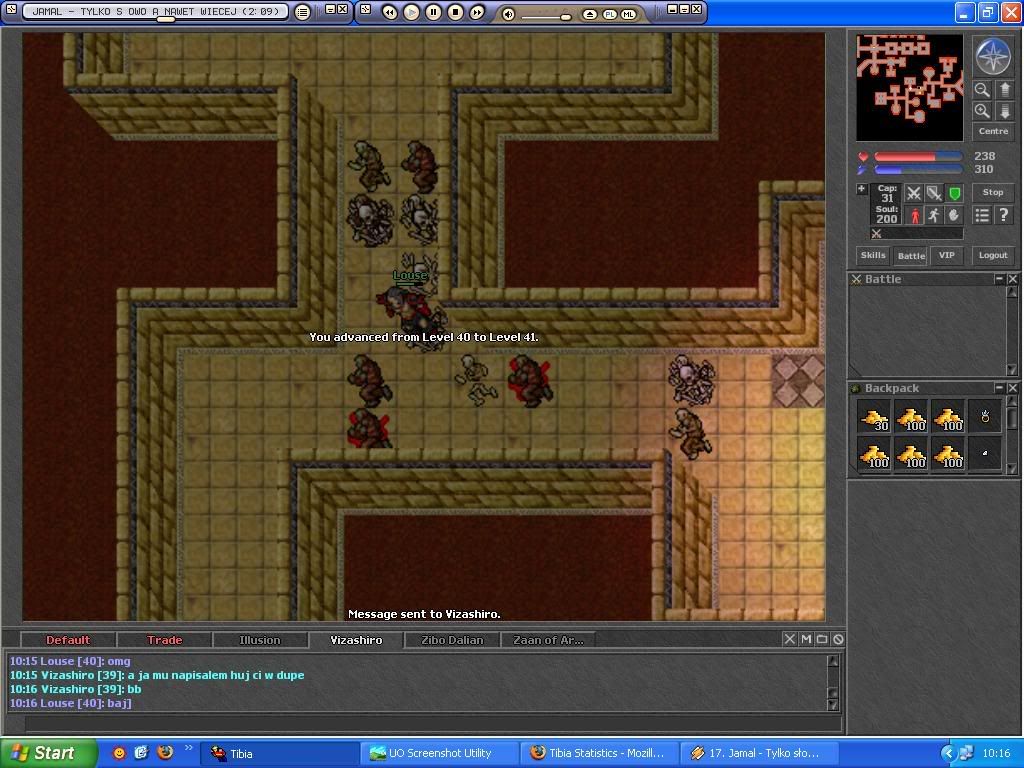The height and width of the screenshot is (768, 1024).
Task: Open the options list icon
Action: pos(982,215)
